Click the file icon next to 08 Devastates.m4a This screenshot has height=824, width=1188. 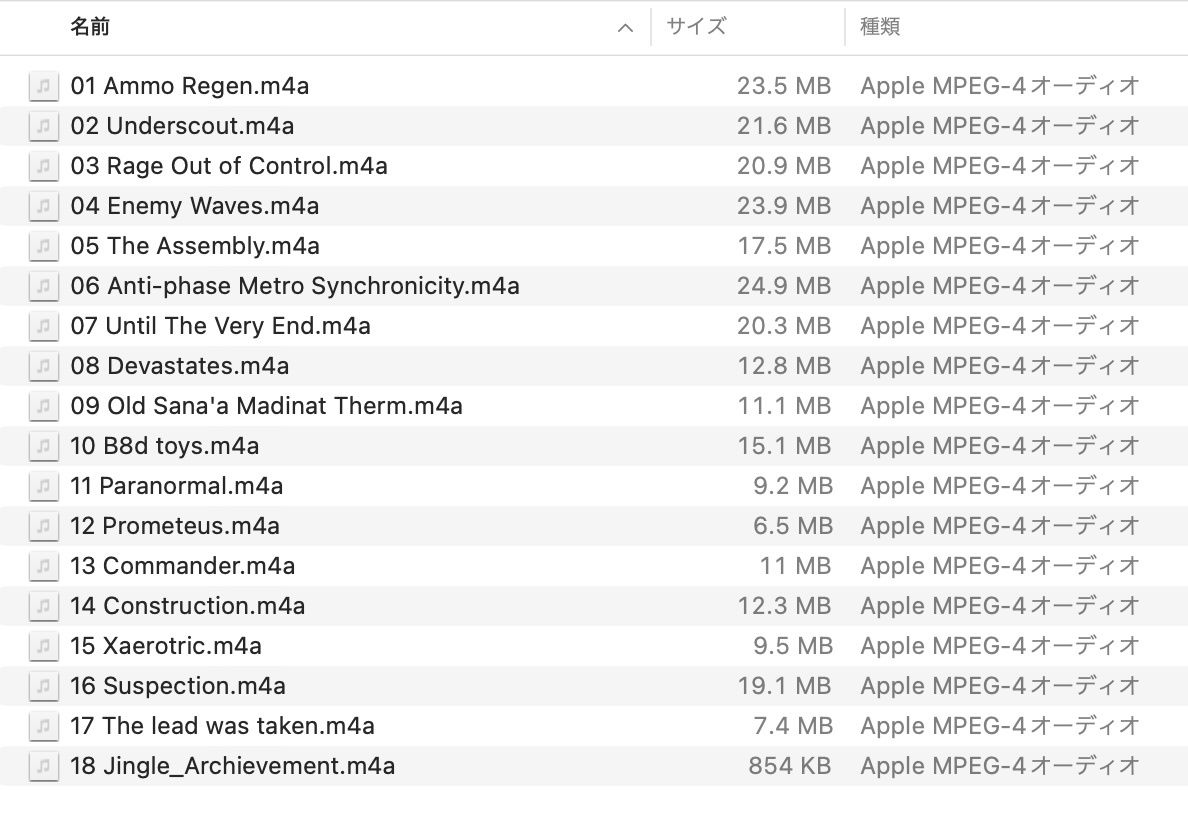[42, 366]
